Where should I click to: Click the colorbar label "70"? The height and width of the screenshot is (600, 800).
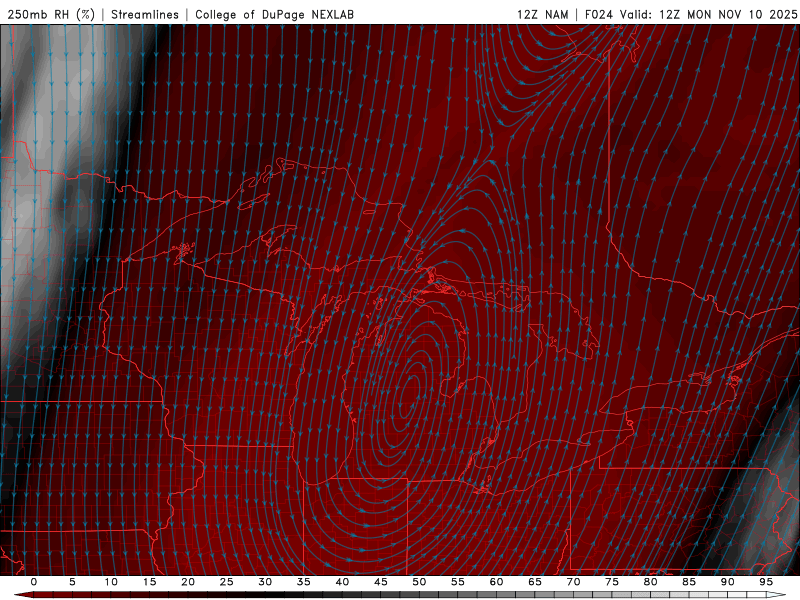(573, 582)
